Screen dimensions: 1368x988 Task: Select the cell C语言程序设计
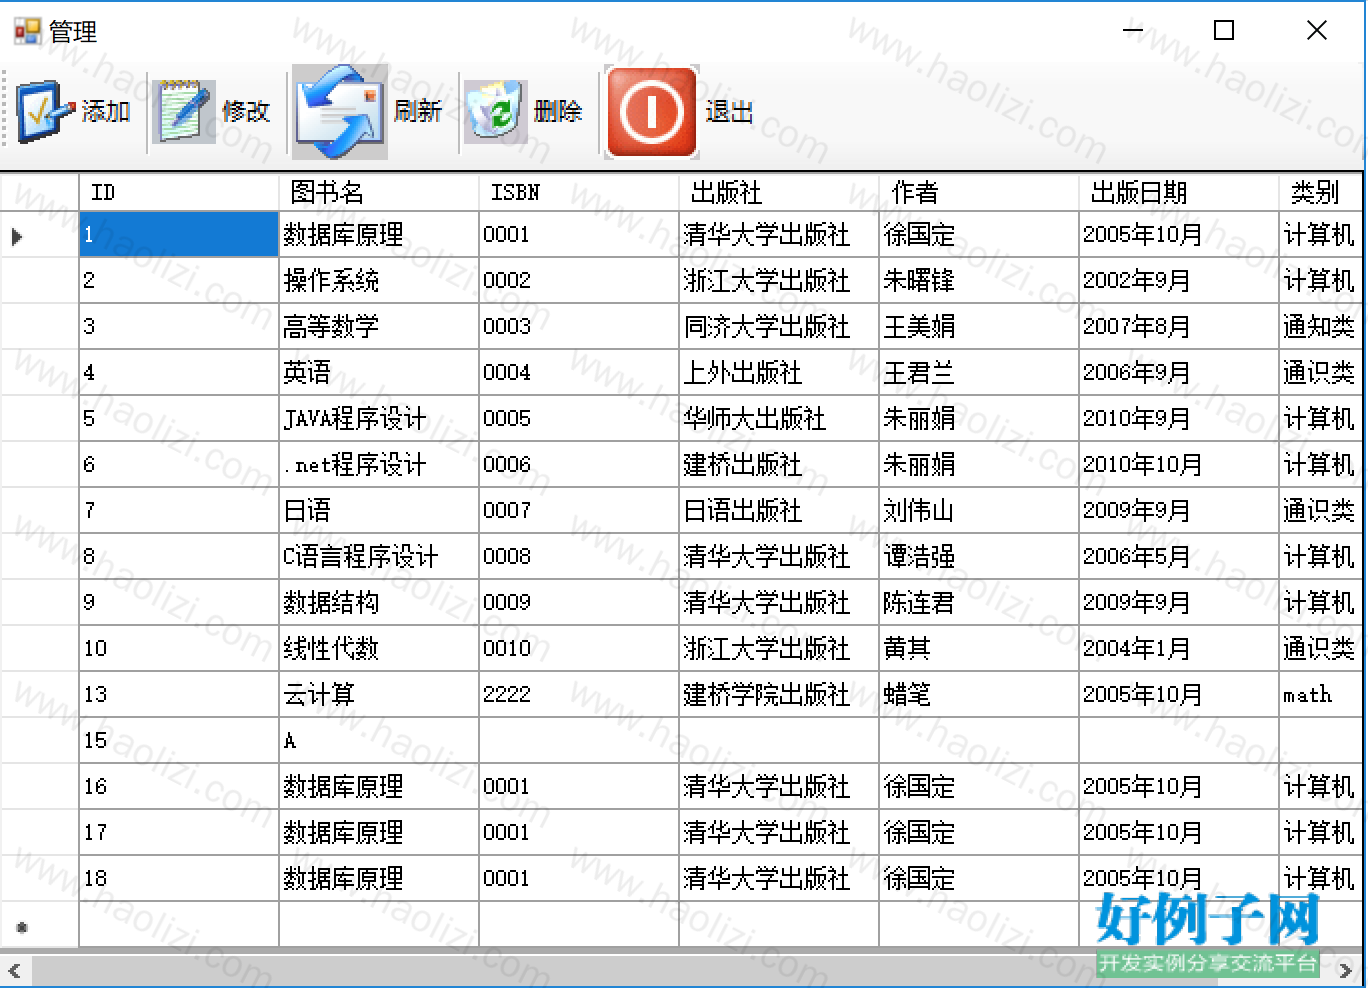point(379,557)
